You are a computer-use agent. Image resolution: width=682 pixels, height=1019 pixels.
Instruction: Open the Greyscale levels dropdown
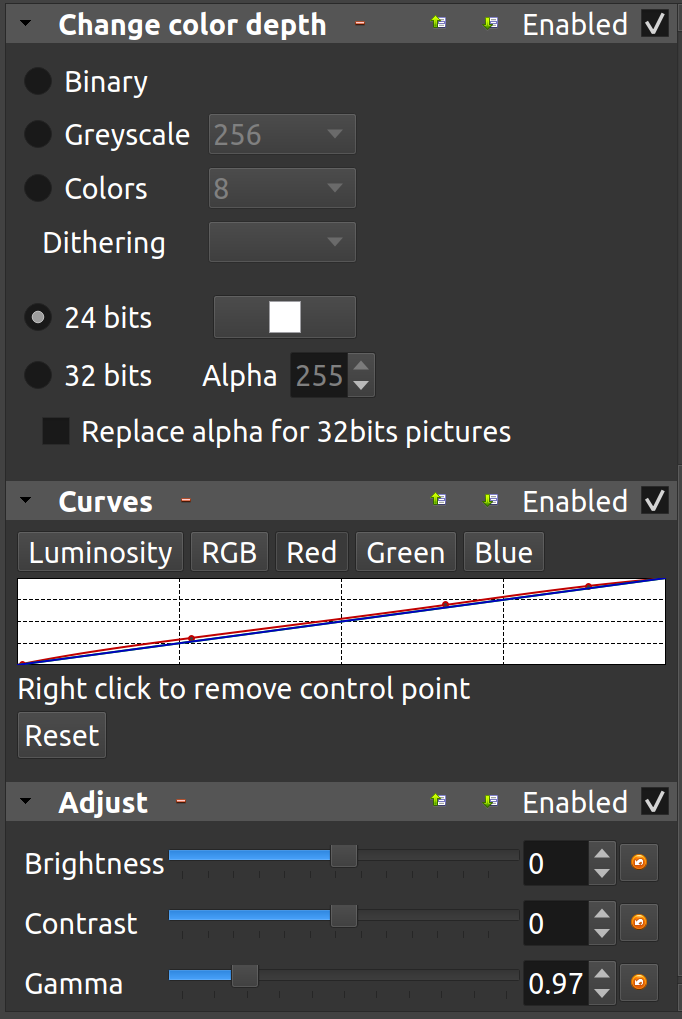click(282, 134)
